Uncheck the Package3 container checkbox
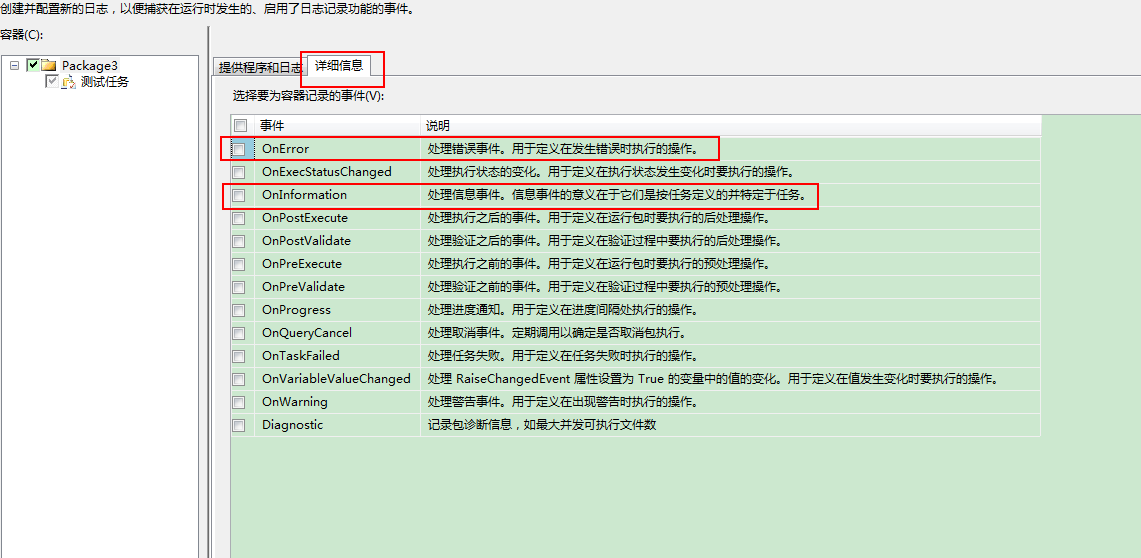 (33, 65)
